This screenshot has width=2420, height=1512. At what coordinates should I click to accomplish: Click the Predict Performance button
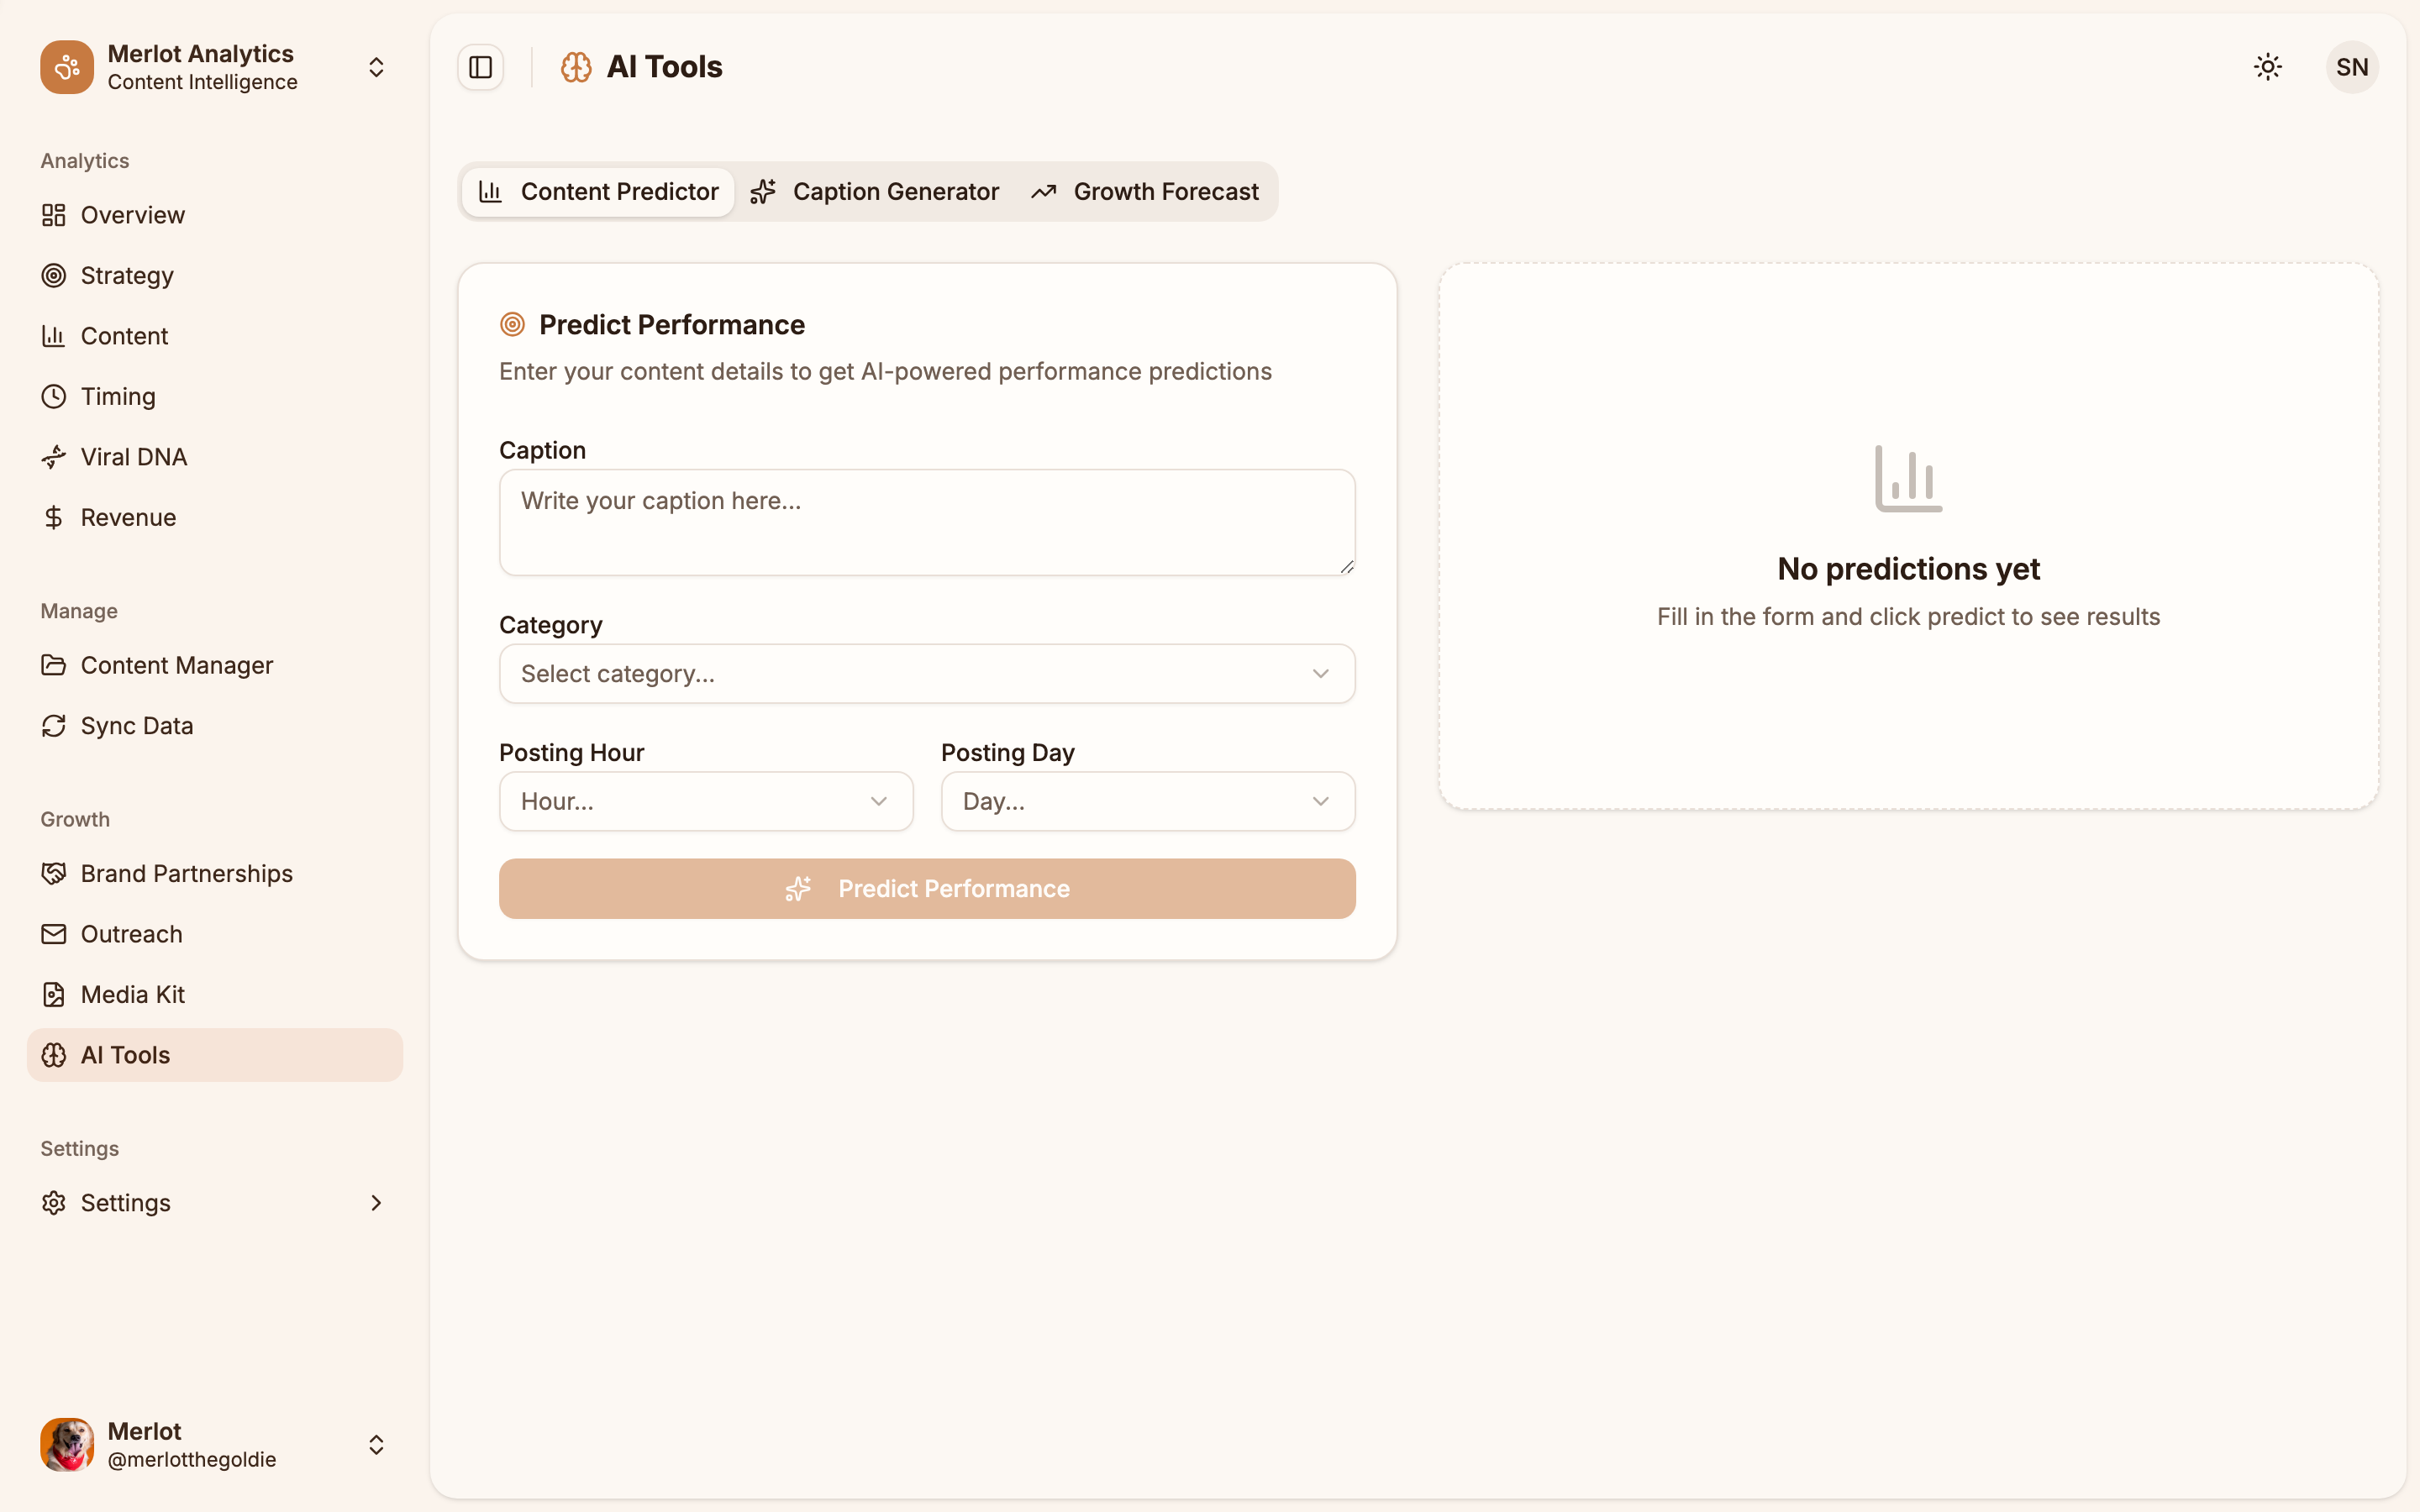point(926,888)
